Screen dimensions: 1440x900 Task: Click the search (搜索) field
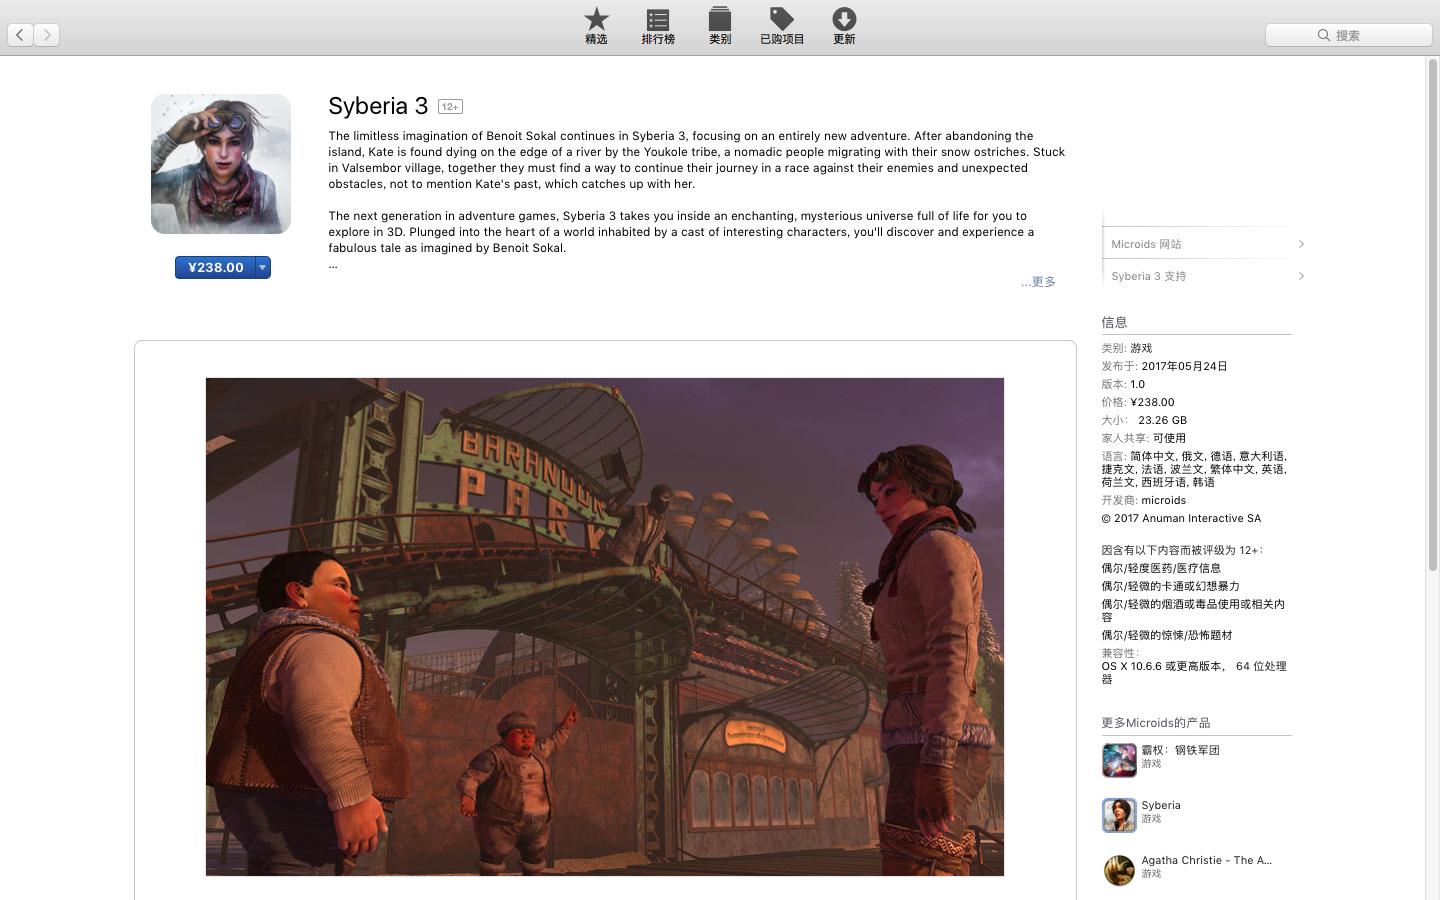[1348, 35]
